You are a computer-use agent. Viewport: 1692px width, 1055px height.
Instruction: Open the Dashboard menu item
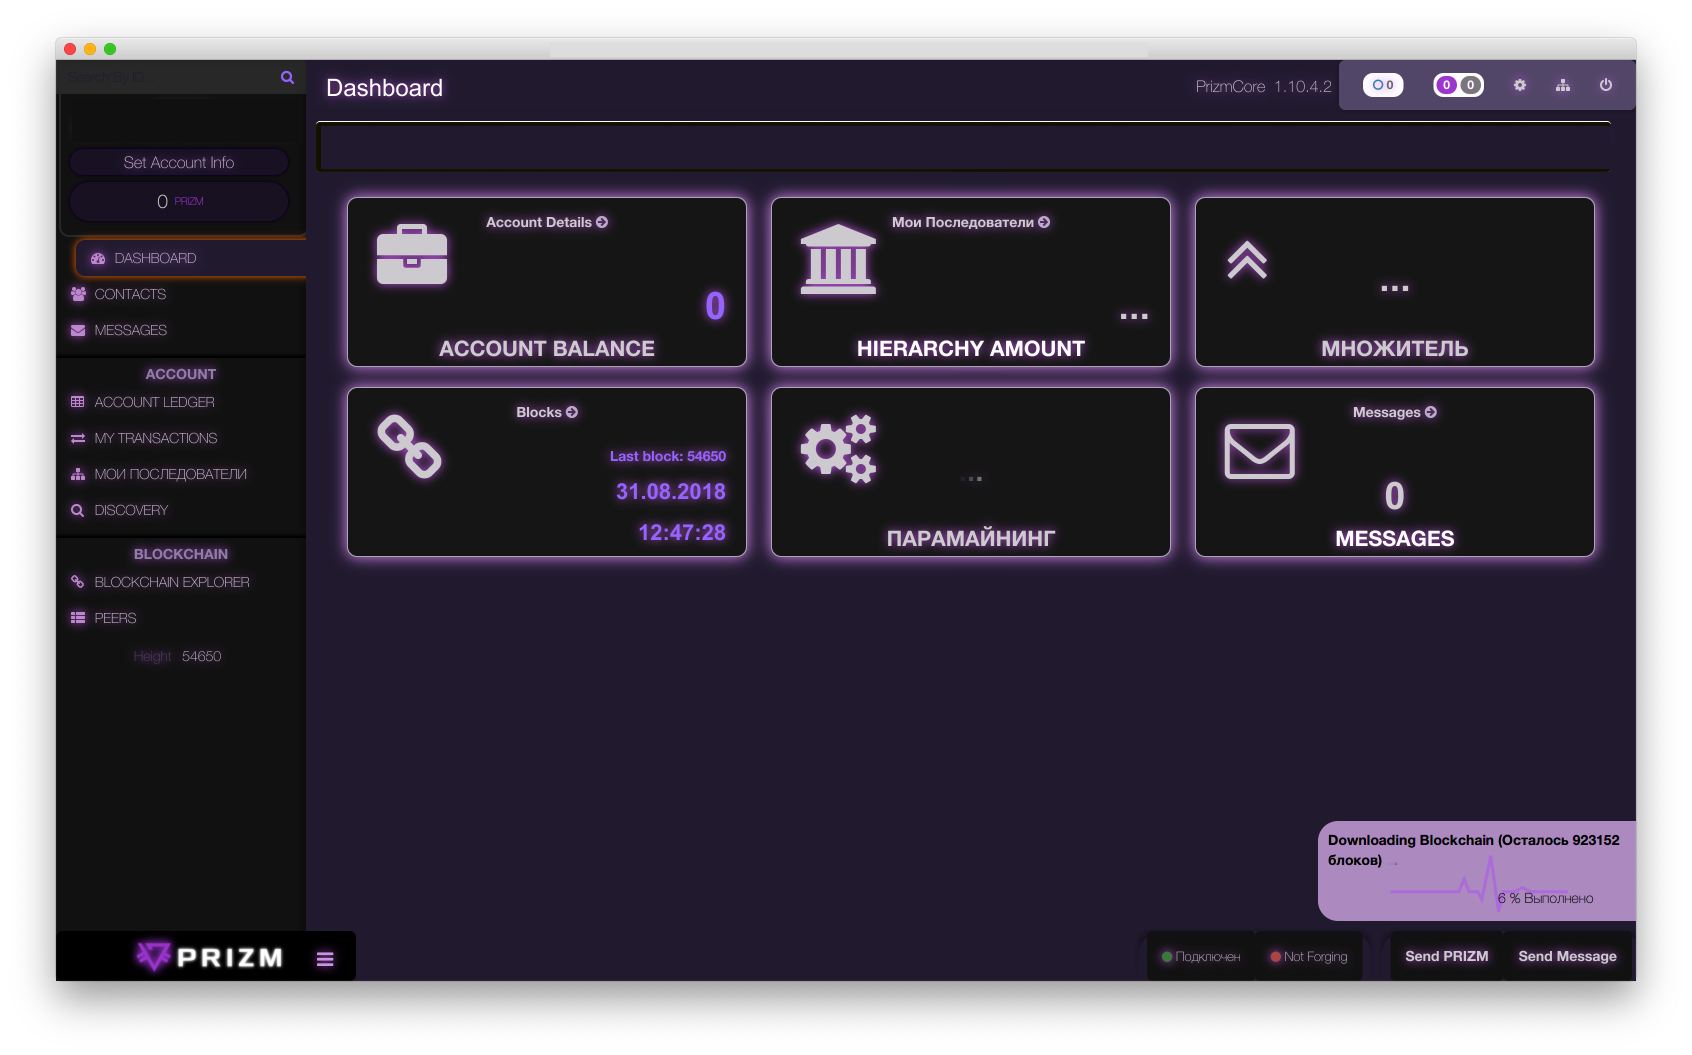click(x=191, y=258)
